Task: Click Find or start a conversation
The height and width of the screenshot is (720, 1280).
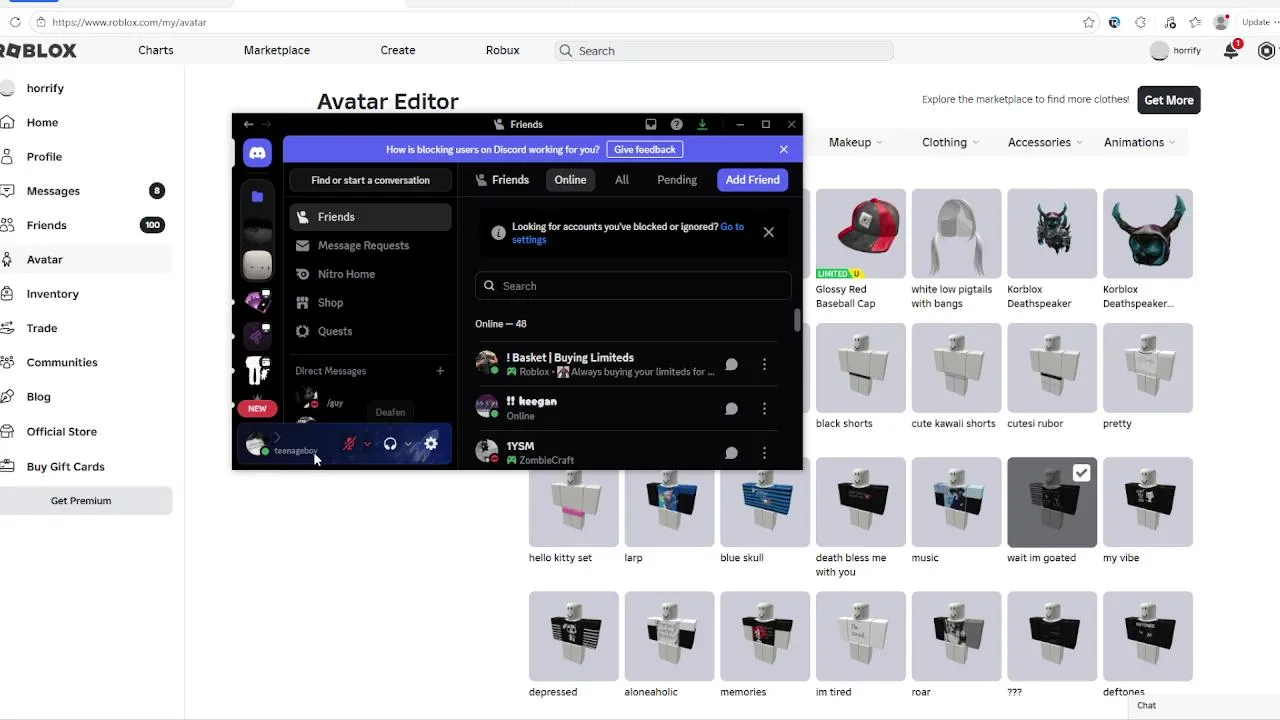Action: [370, 180]
